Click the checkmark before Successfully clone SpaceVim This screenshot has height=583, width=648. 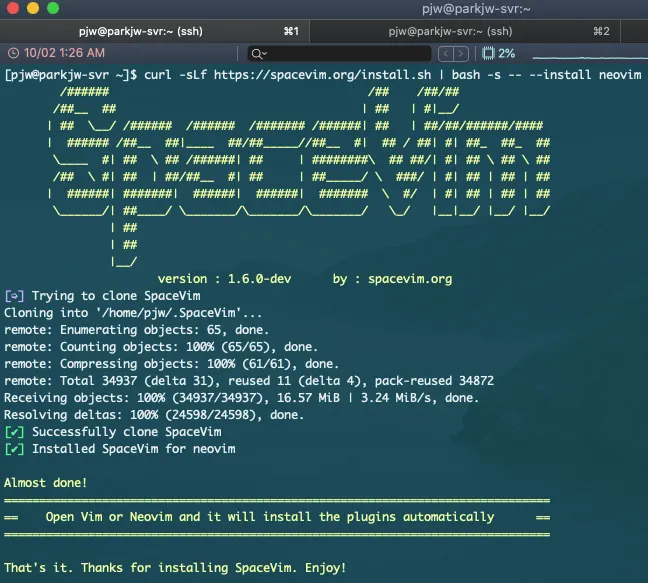tap(14, 432)
